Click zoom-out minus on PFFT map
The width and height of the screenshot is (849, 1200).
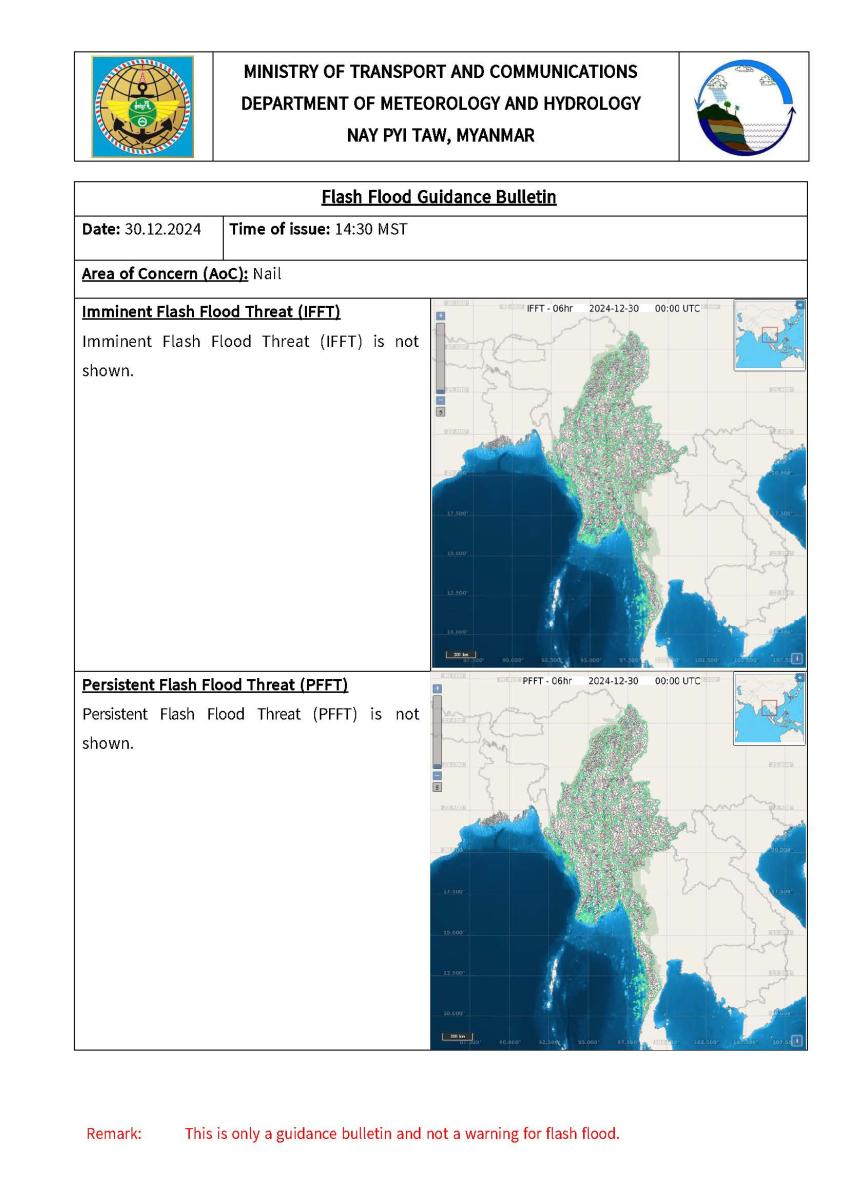[438, 775]
